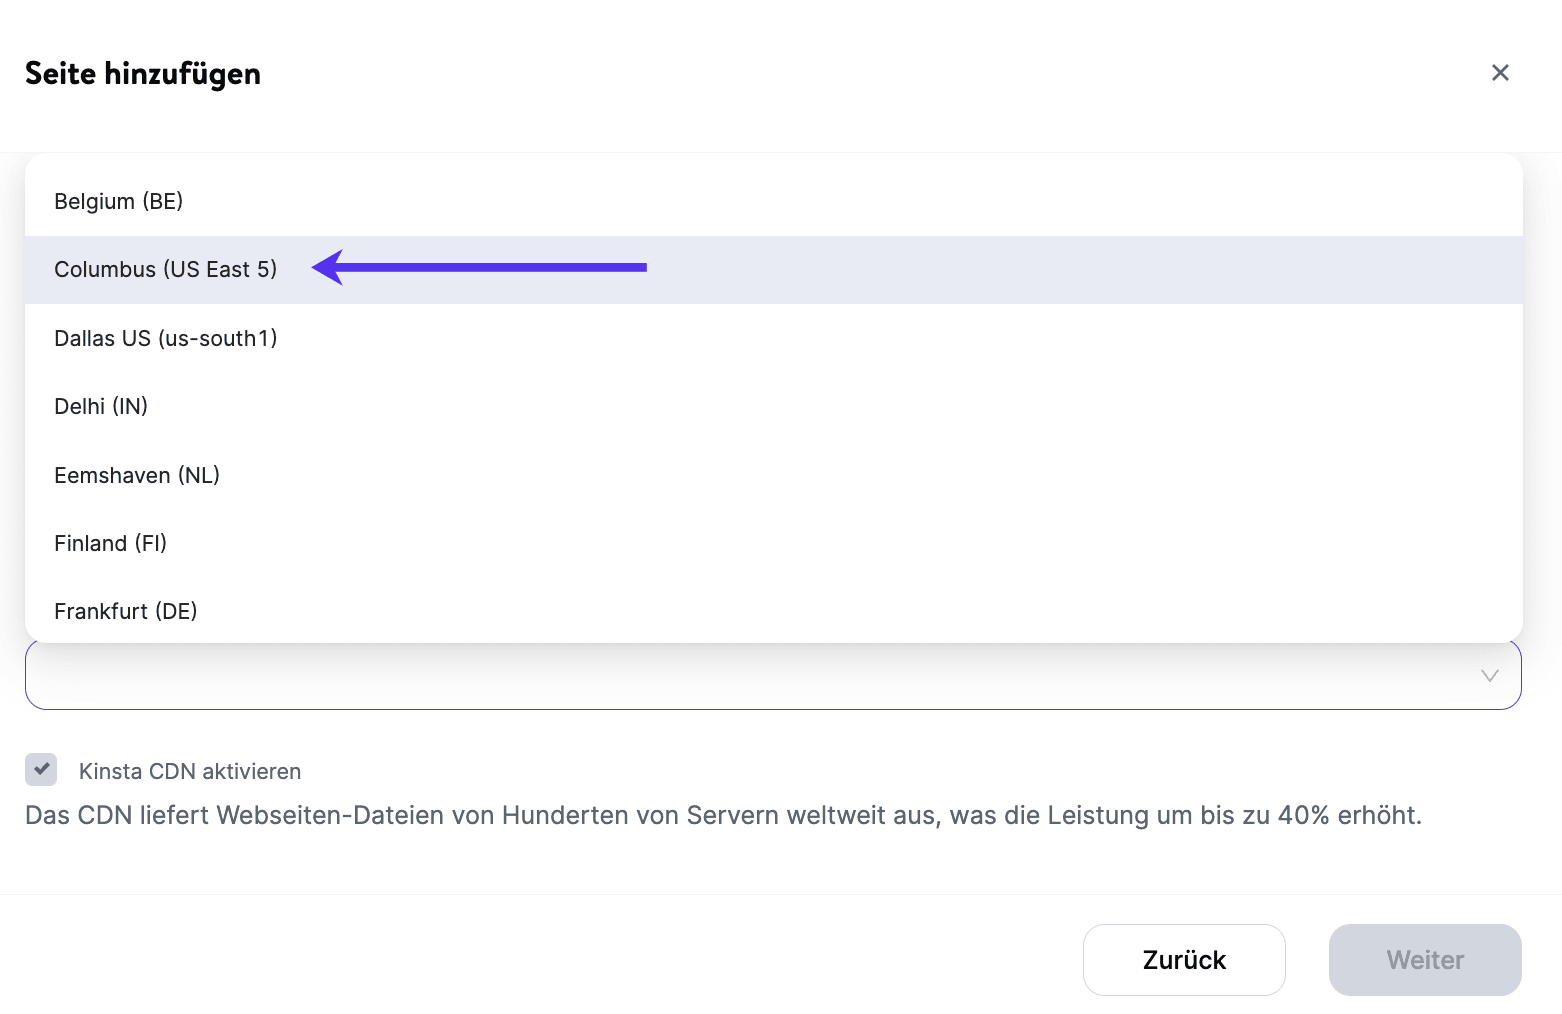Viewport: 1562px width, 1014px height.
Task: Click the 40% figure in CDN description
Action: pos(1303,816)
